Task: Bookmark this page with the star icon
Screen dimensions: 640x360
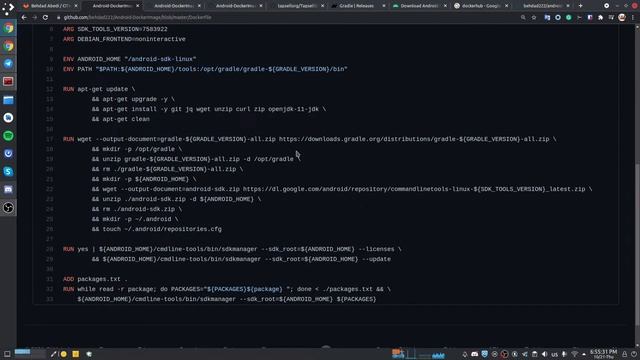Action: (x=534, y=18)
